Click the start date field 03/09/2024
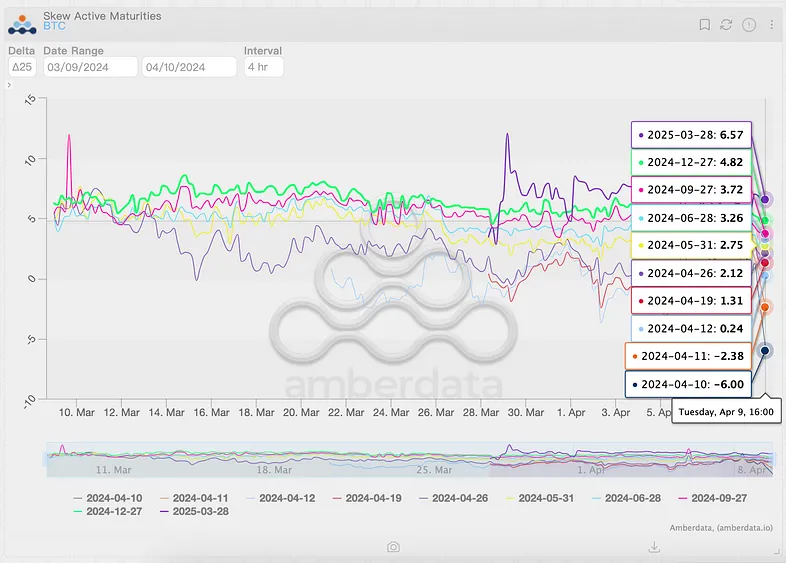This screenshot has height=563, width=786. 89,67
